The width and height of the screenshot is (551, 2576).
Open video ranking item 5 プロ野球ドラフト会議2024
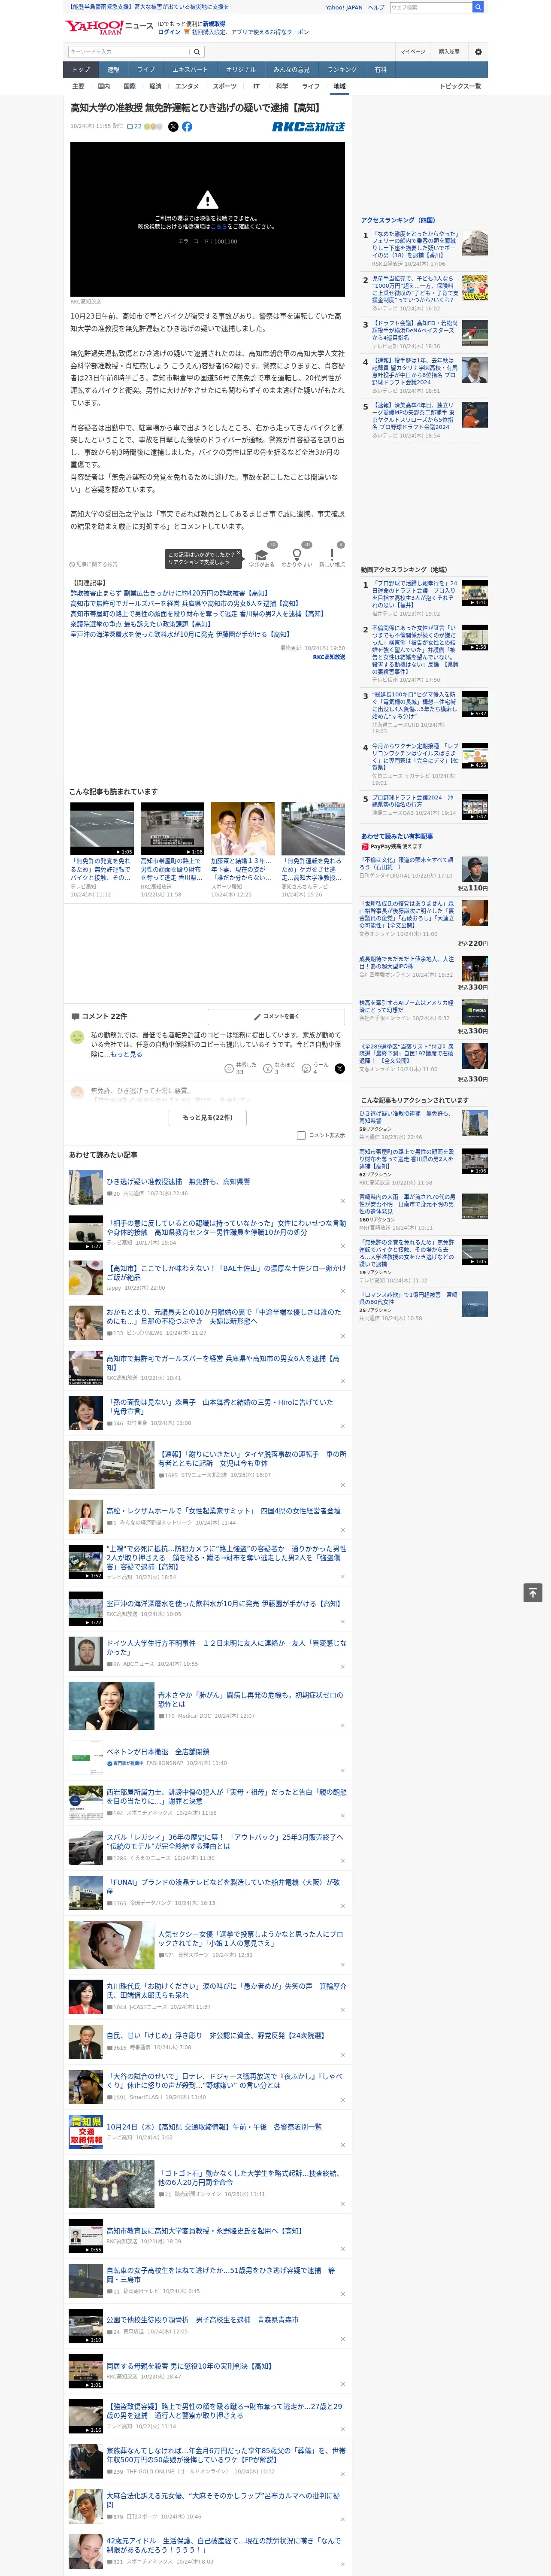point(413,801)
